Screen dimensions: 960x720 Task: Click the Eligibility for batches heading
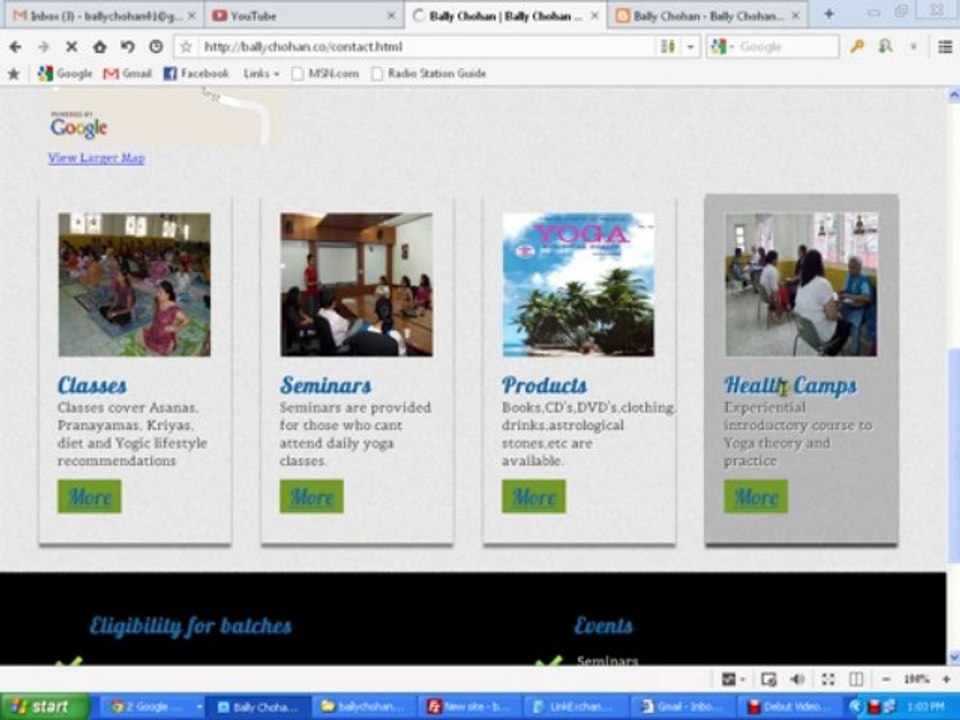[x=190, y=626]
